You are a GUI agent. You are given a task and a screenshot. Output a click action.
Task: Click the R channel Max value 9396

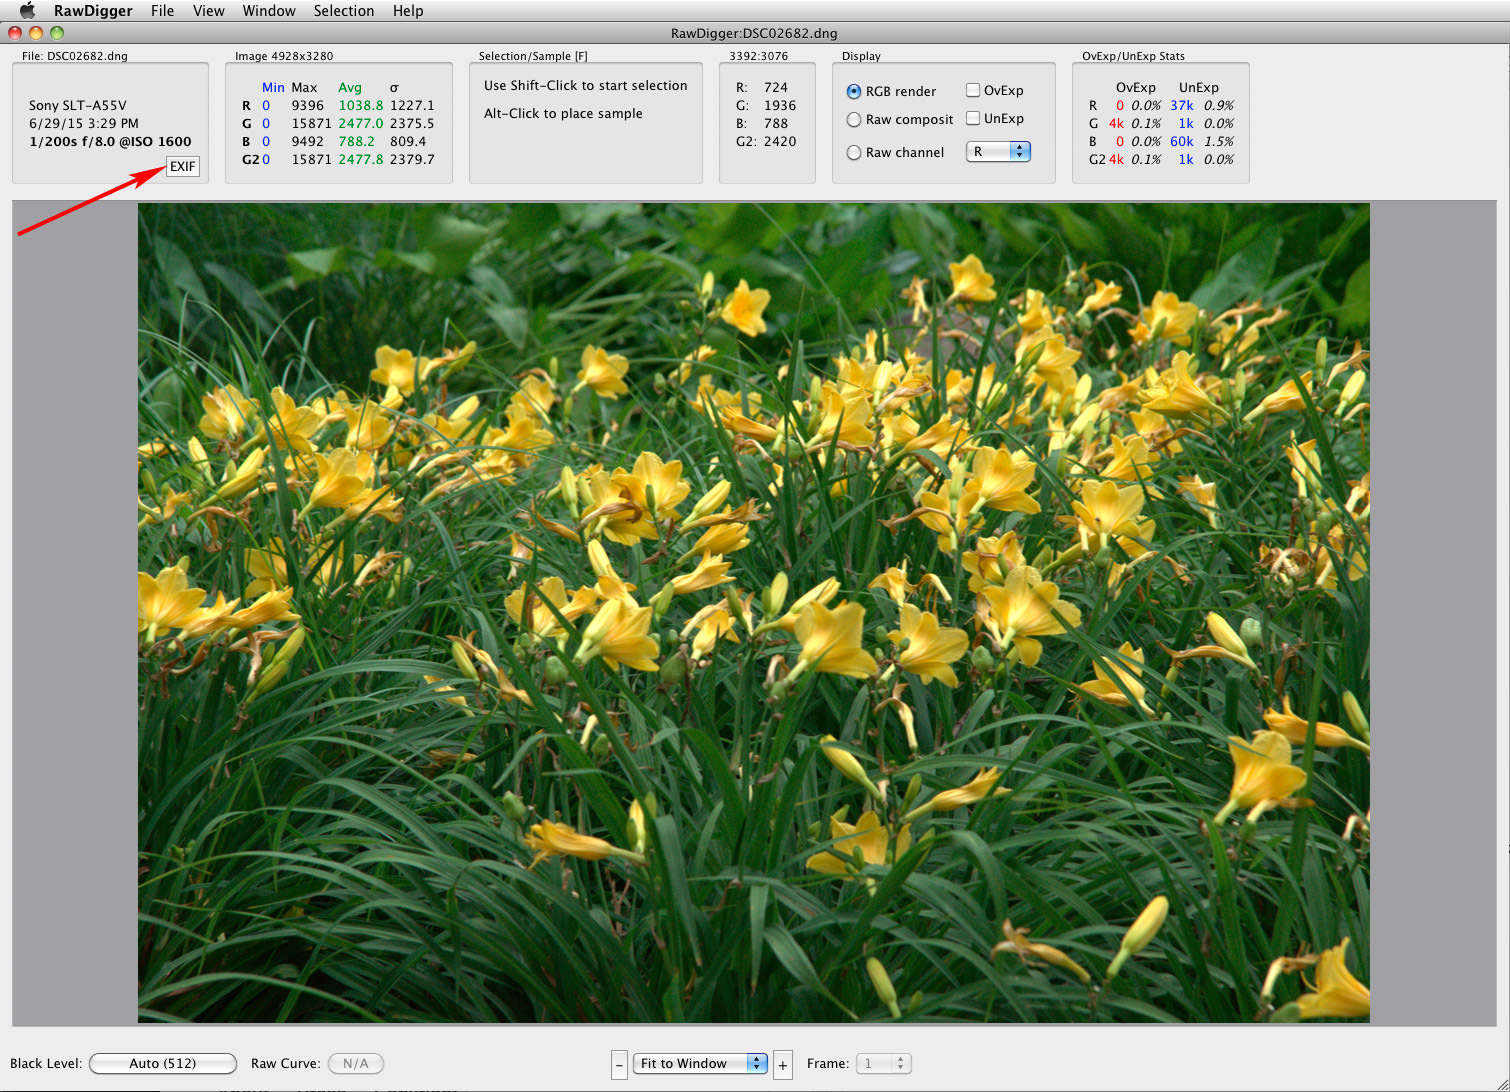pos(308,105)
